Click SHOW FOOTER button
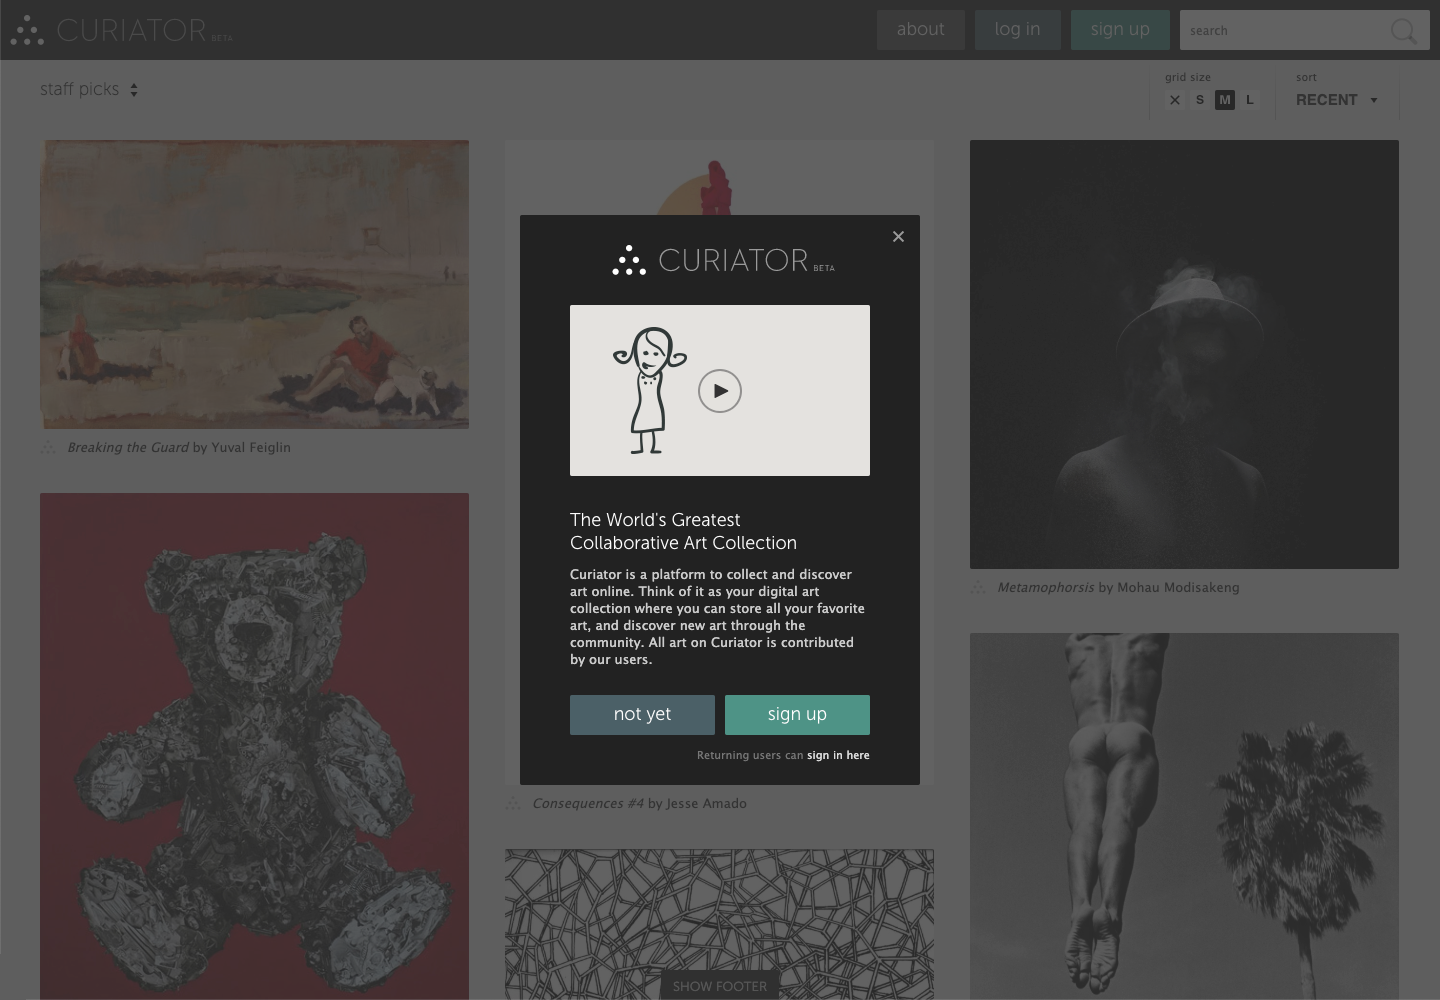This screenshot has height=1000, width=1440. (720, 986)
